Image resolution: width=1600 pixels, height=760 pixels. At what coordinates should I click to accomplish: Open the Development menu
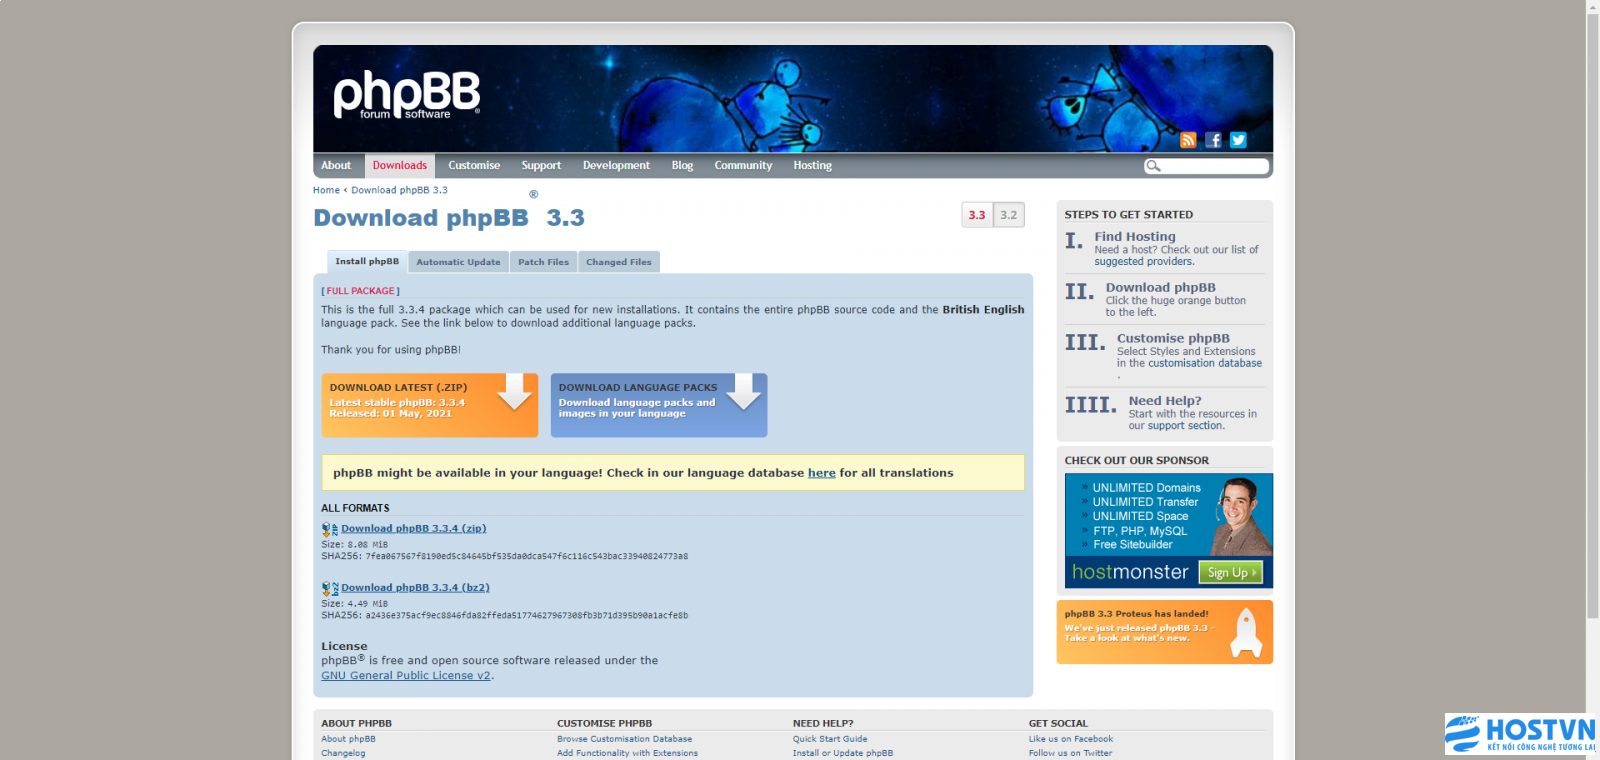[x=616, y=166]
